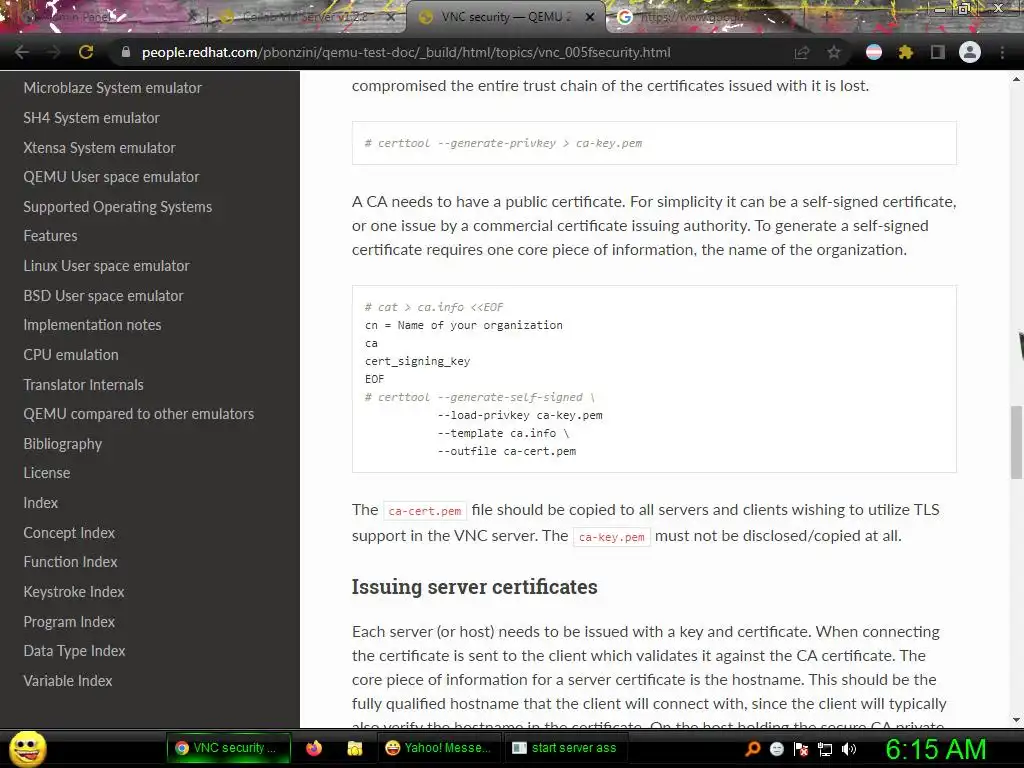
Task: Switch to VNC security taskbar window
Action: [x=229, y=748]
